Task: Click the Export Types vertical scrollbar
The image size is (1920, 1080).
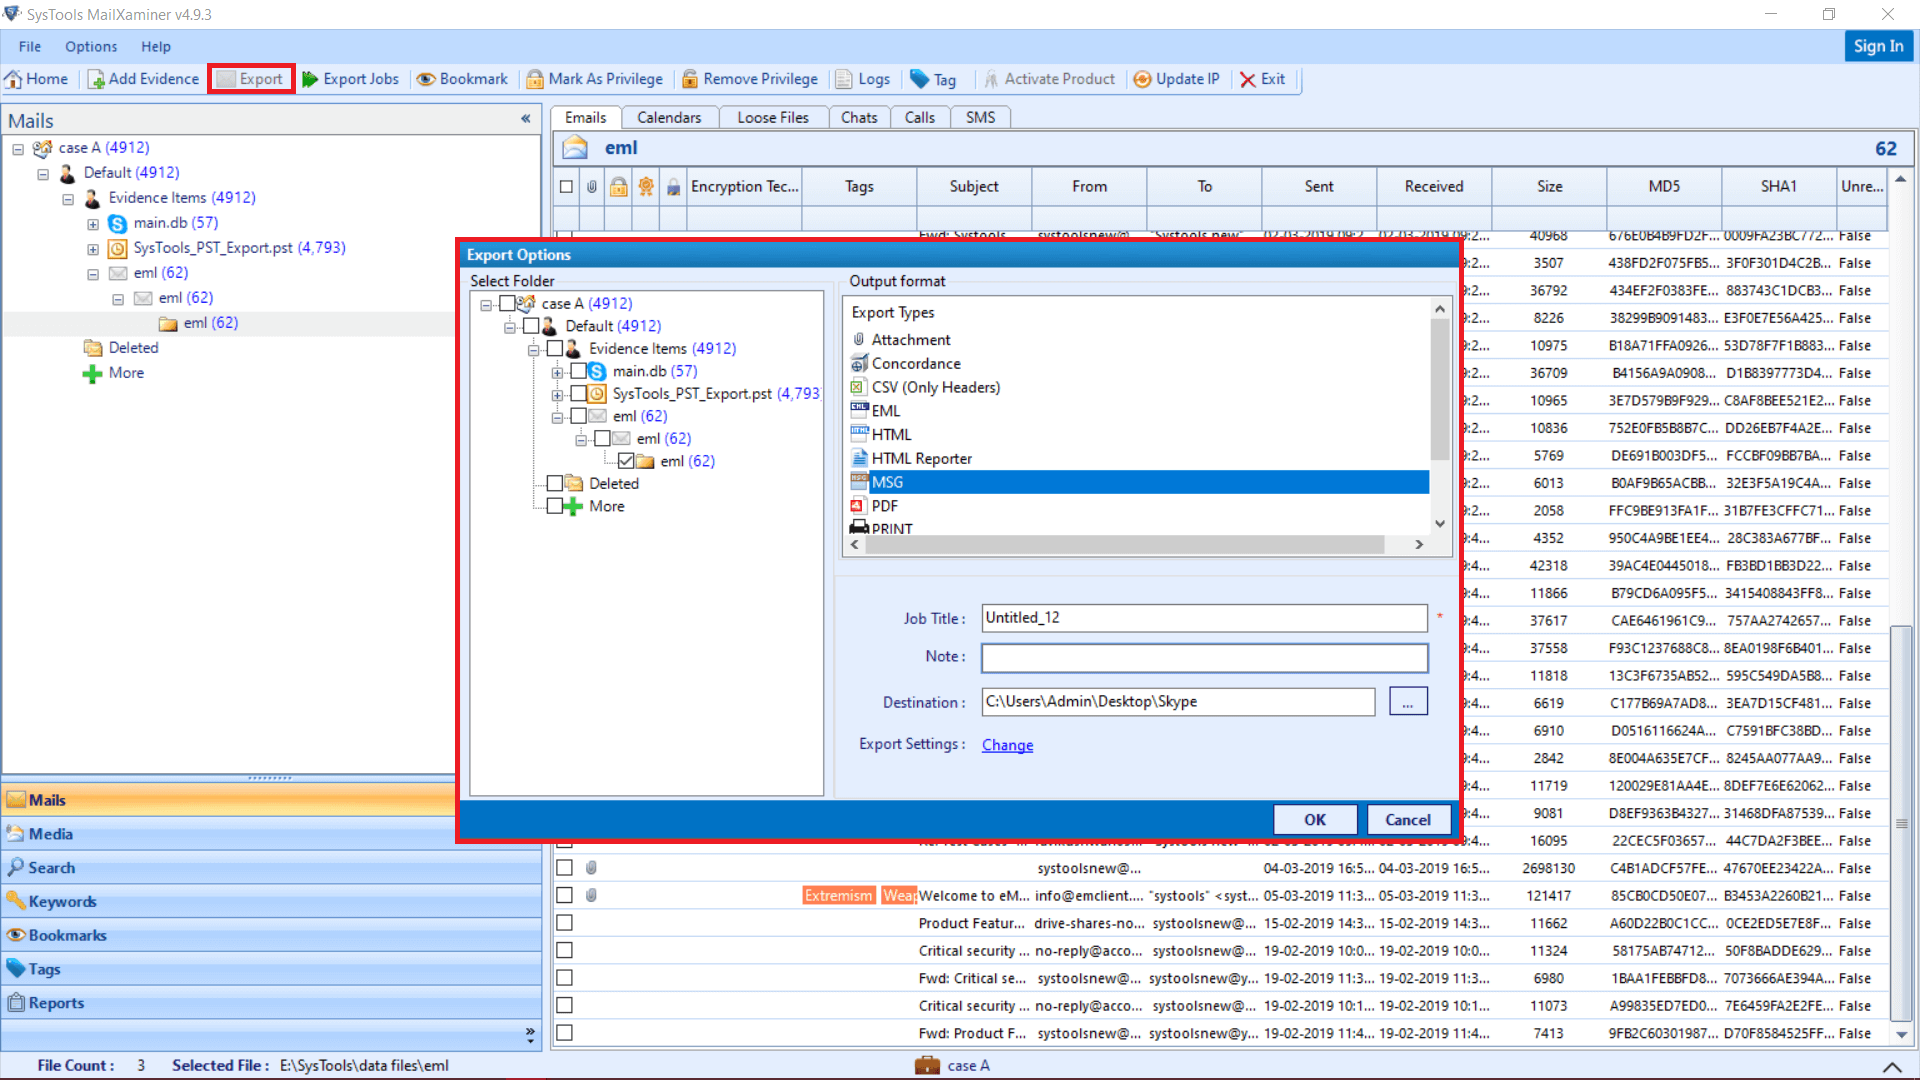Action: [x=1440, y=390]
